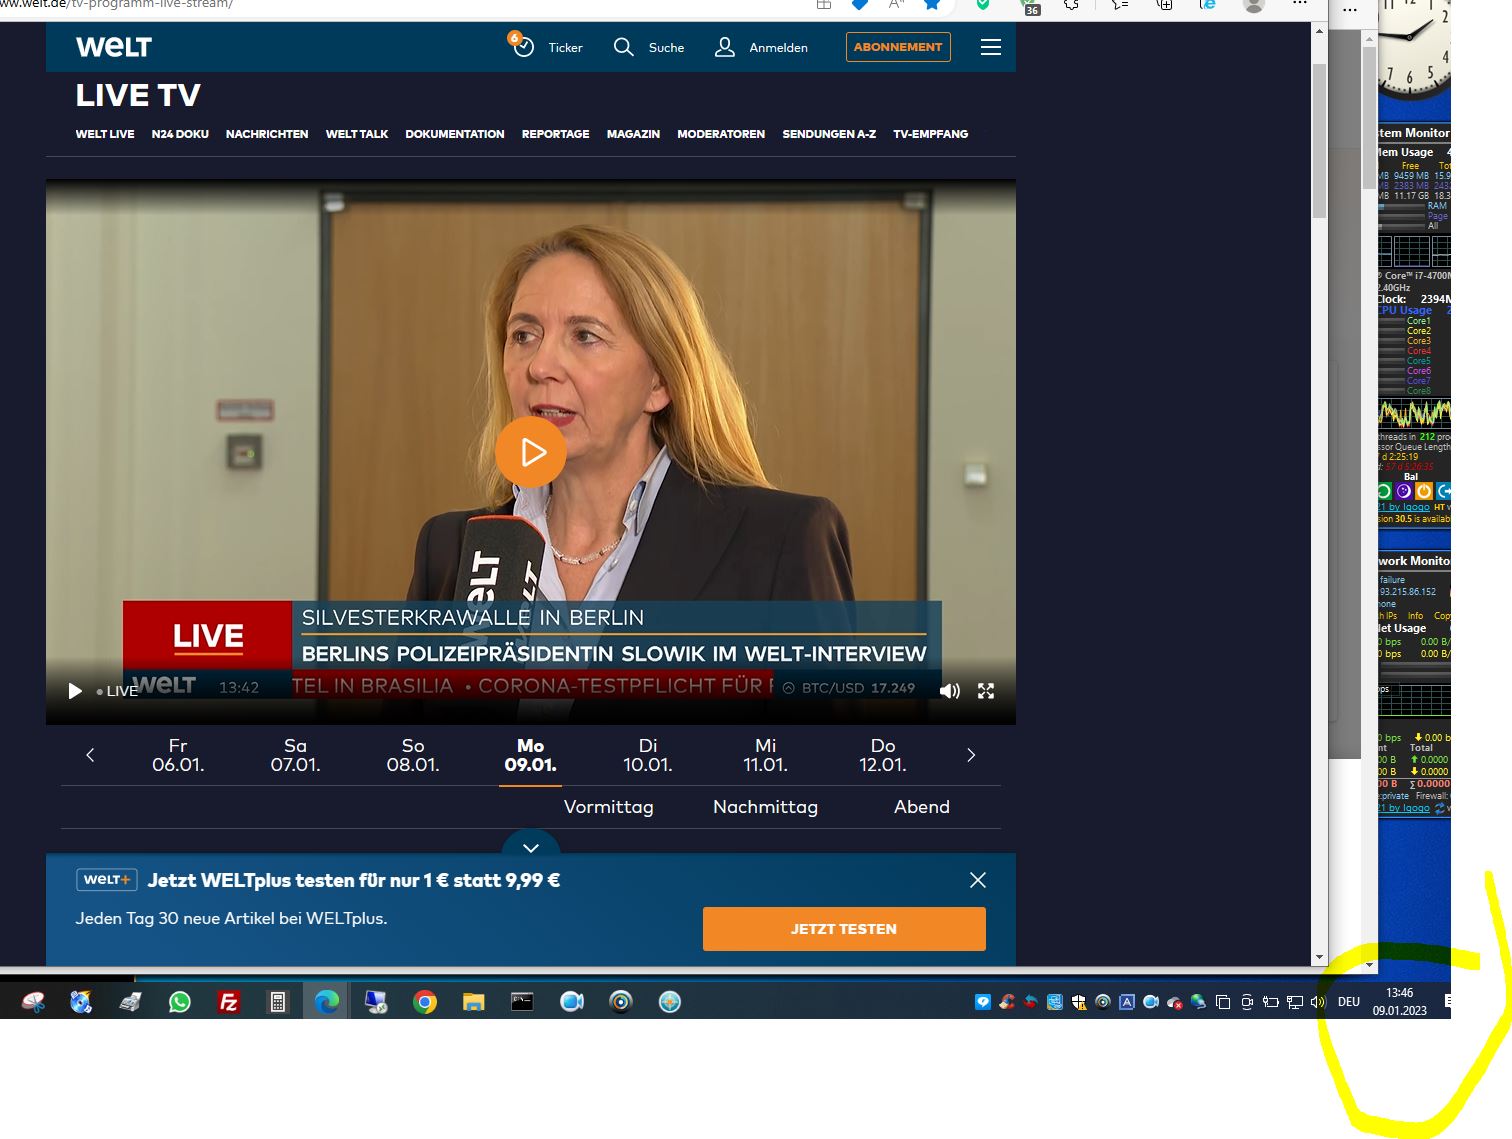1512x1139 pixels.
Task: Open the printer/scanner taskbar icon
Action: [131, 1002]
